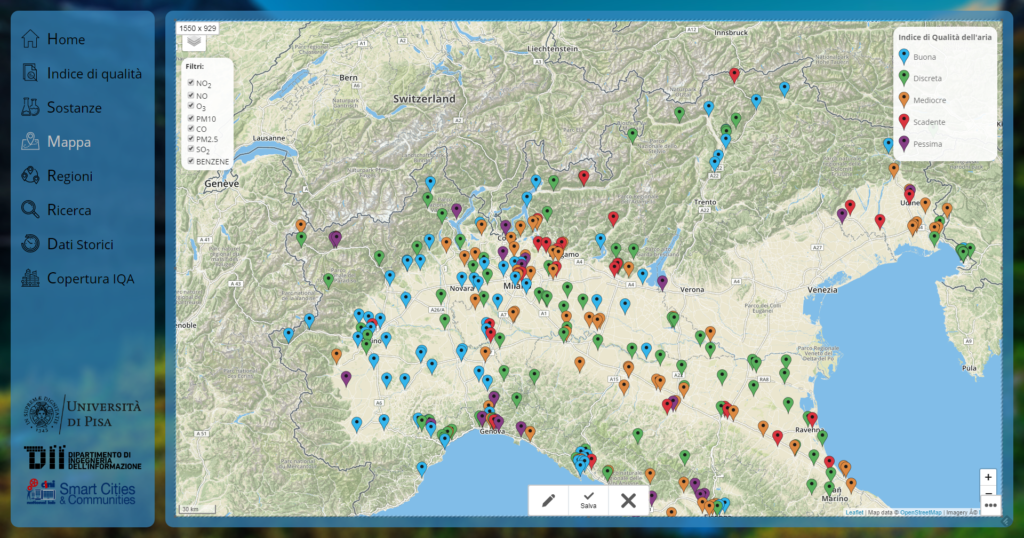Zoom in using the plus button

[988, 477]
